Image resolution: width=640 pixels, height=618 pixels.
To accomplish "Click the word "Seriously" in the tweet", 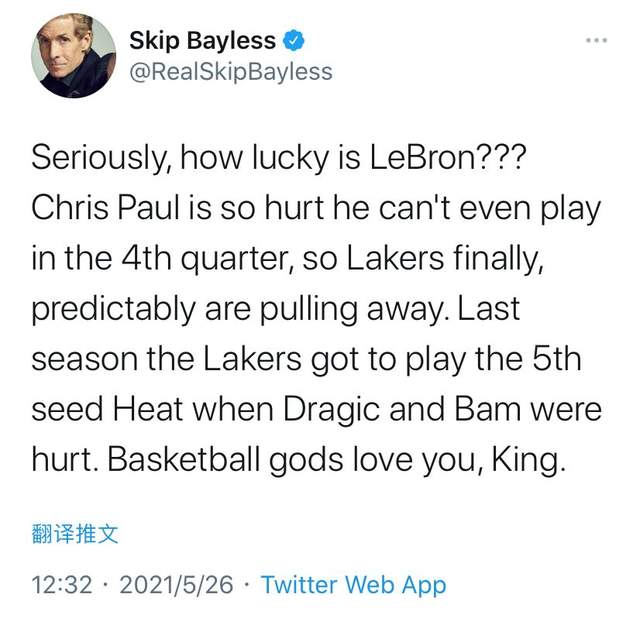I will 94,157.
